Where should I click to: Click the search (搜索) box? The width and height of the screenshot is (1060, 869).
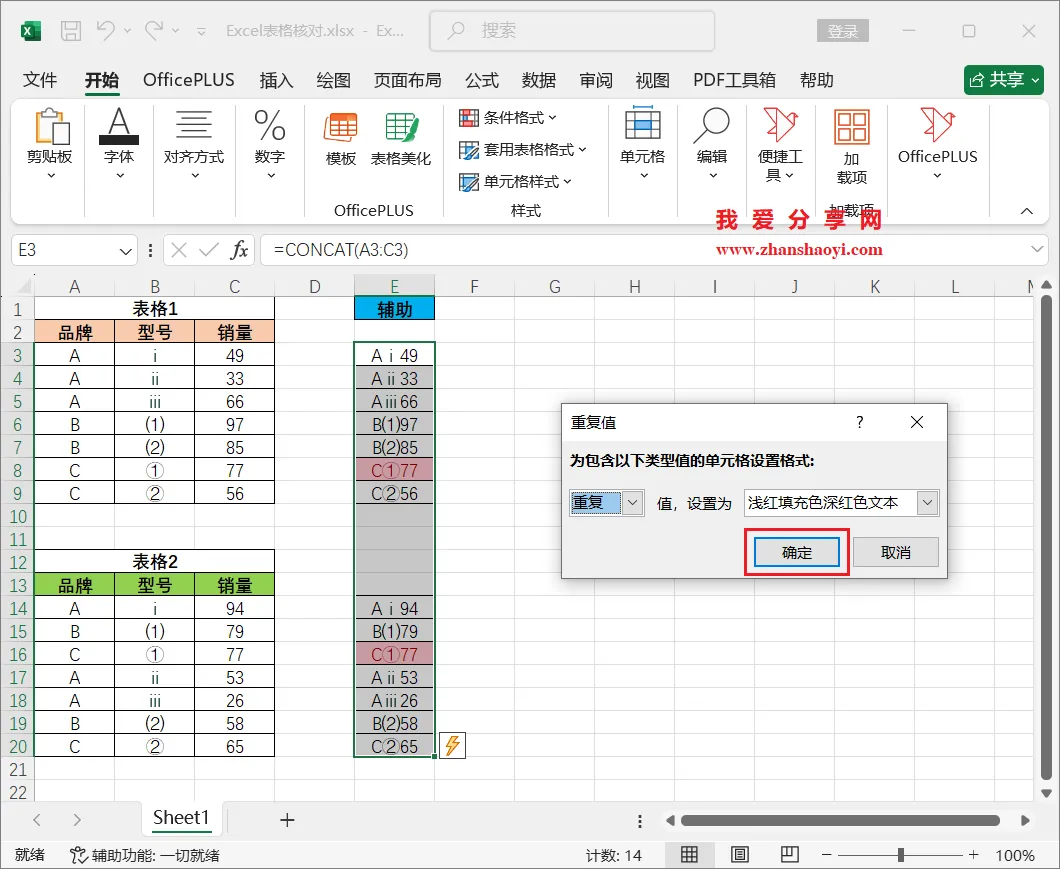pos(572,30)
